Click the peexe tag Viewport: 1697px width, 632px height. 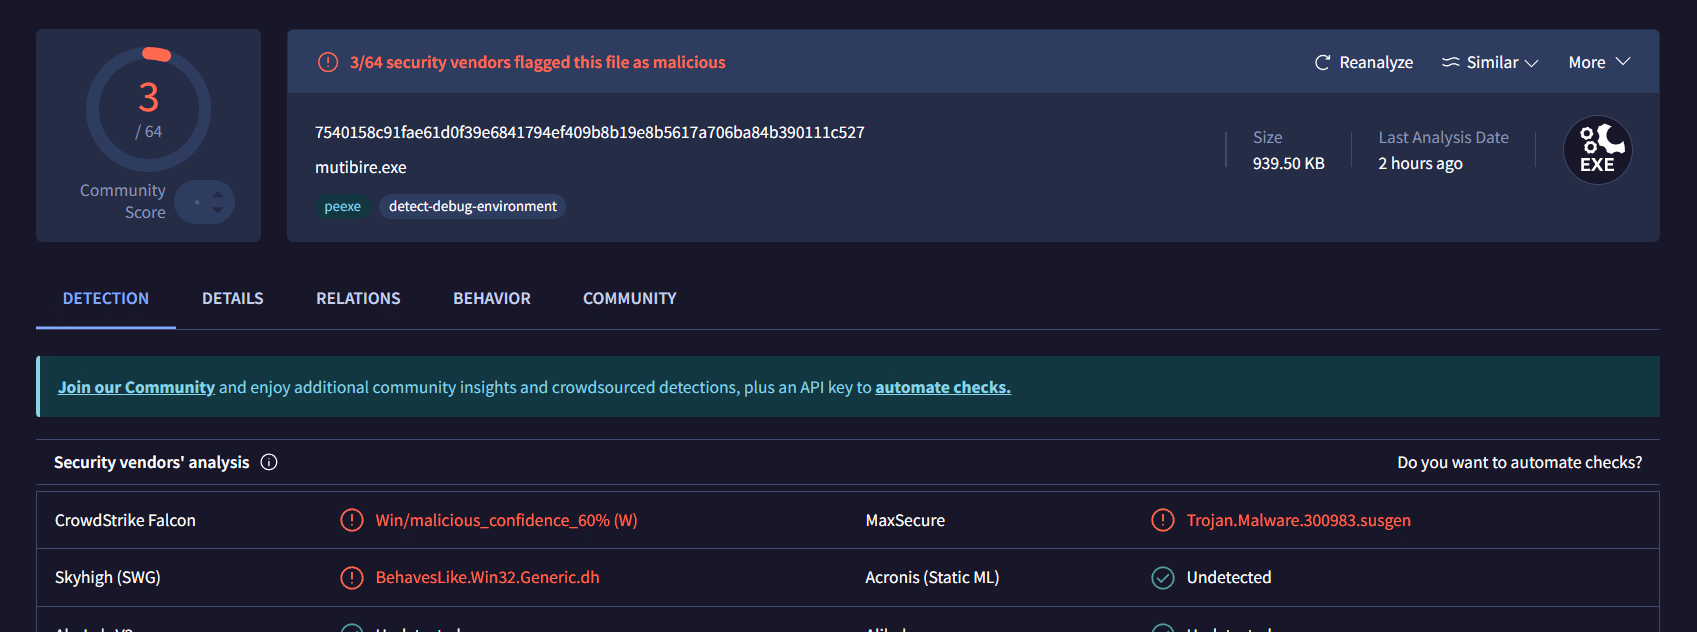click(342, 206)
